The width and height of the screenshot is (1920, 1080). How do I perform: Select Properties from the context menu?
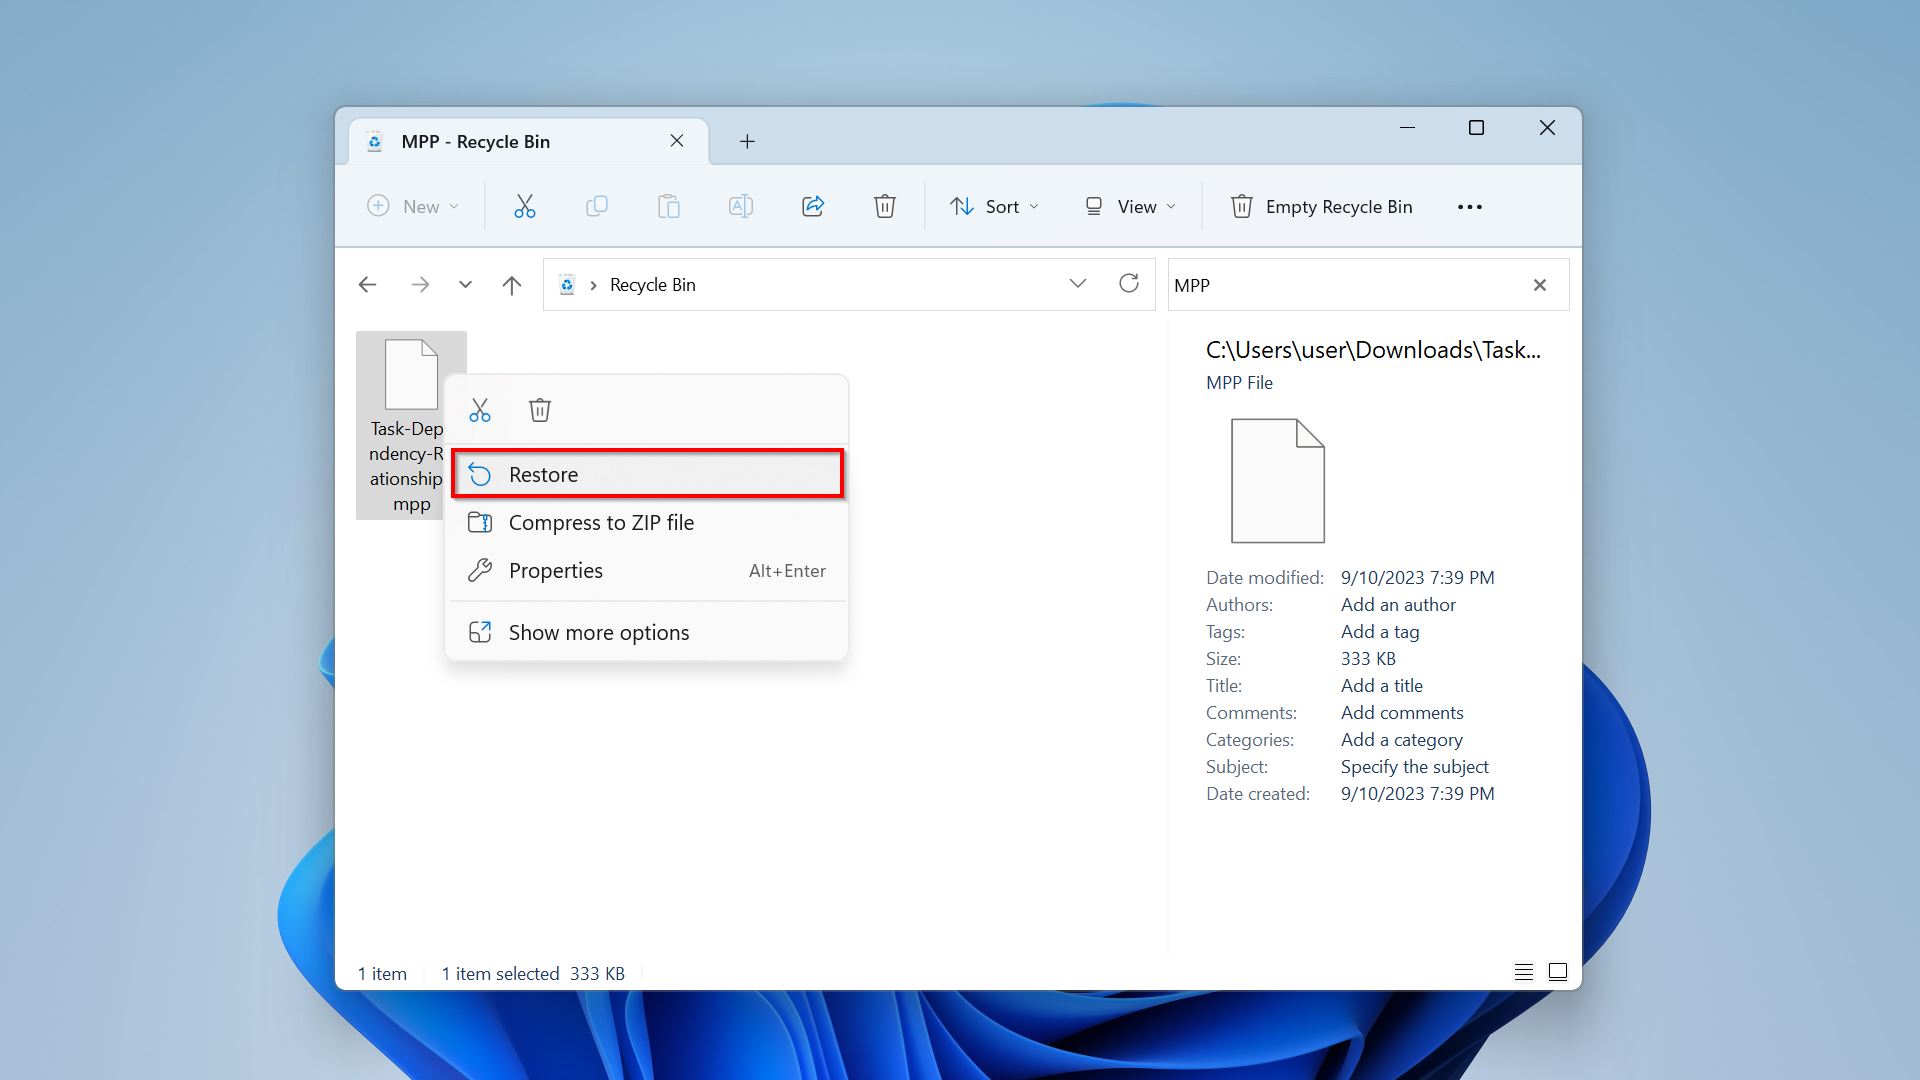click(x=555, y=570)
